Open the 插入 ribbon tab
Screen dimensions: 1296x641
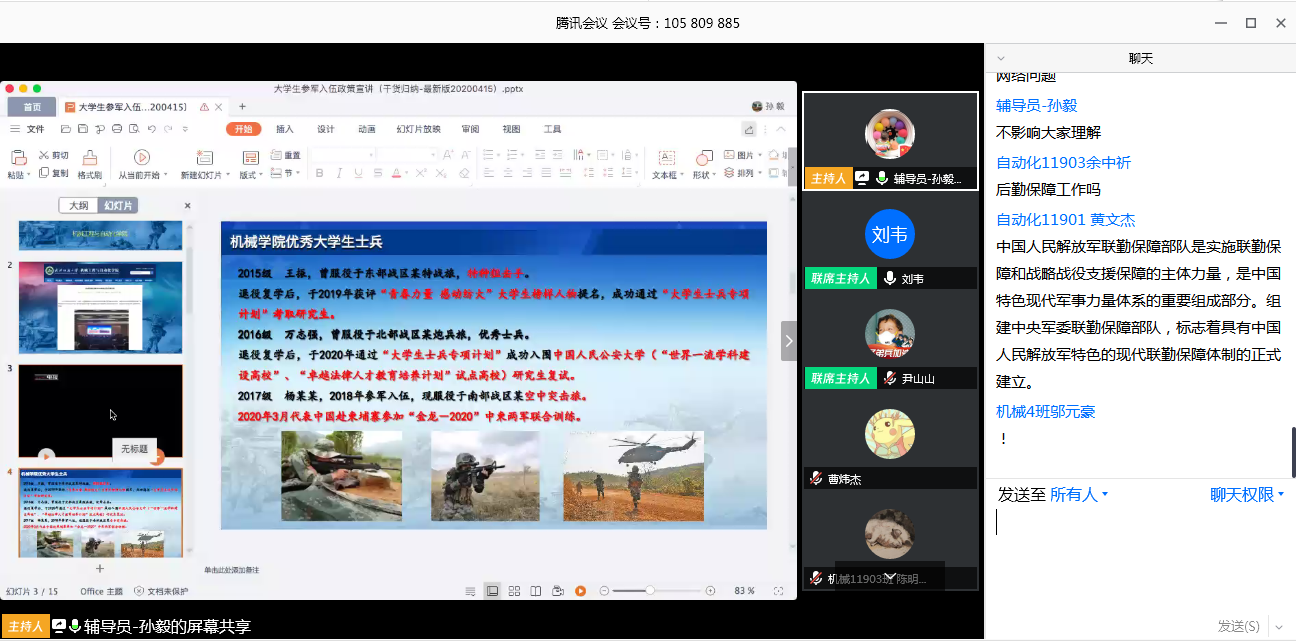(285, 129)
